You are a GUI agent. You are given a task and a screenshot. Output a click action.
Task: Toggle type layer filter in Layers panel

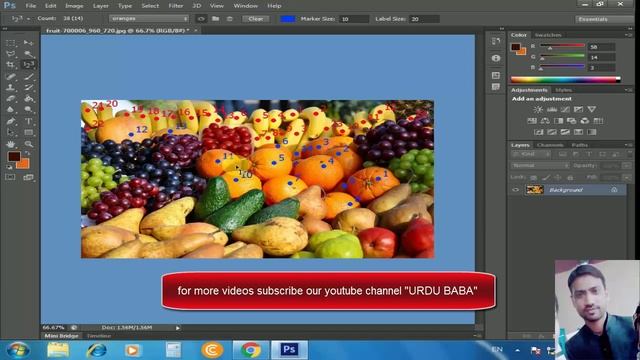589,154
